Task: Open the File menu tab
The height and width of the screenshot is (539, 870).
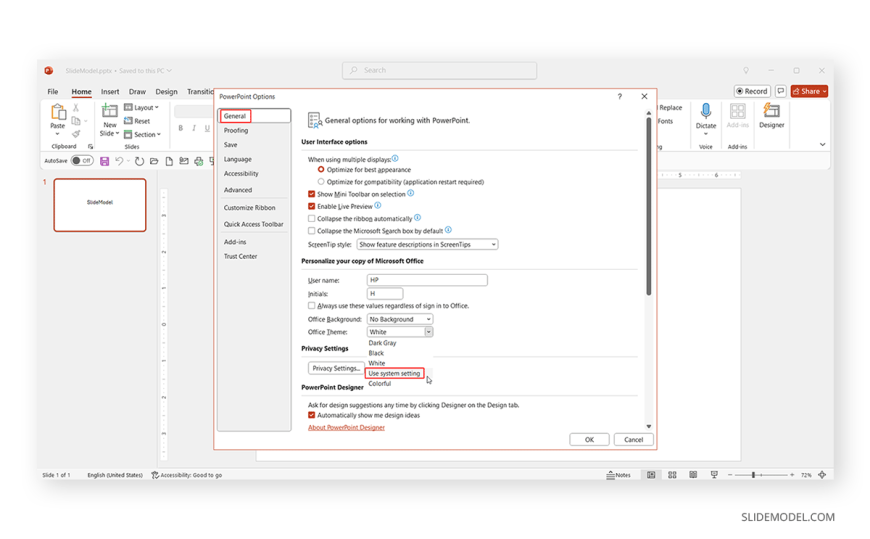Action: point(53,92)
